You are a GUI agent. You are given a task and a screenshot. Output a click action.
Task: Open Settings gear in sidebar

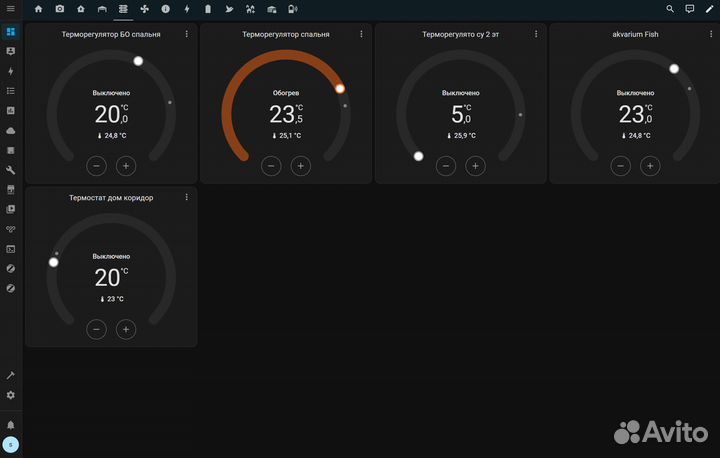click(x=11, y=395)
